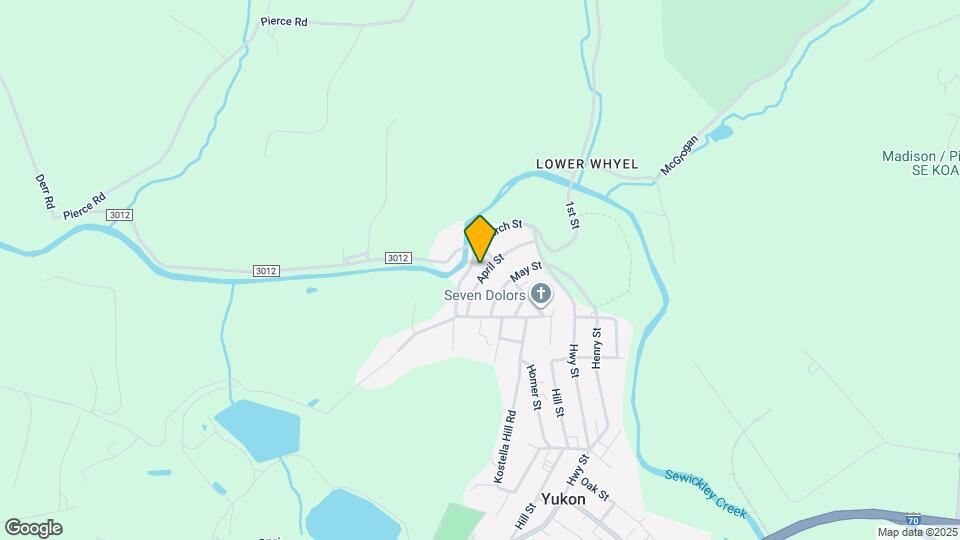Select the Sewickley Creek label
Viewport: 960px width, 540px height.
pyautogui.click(x=706, y=493)
